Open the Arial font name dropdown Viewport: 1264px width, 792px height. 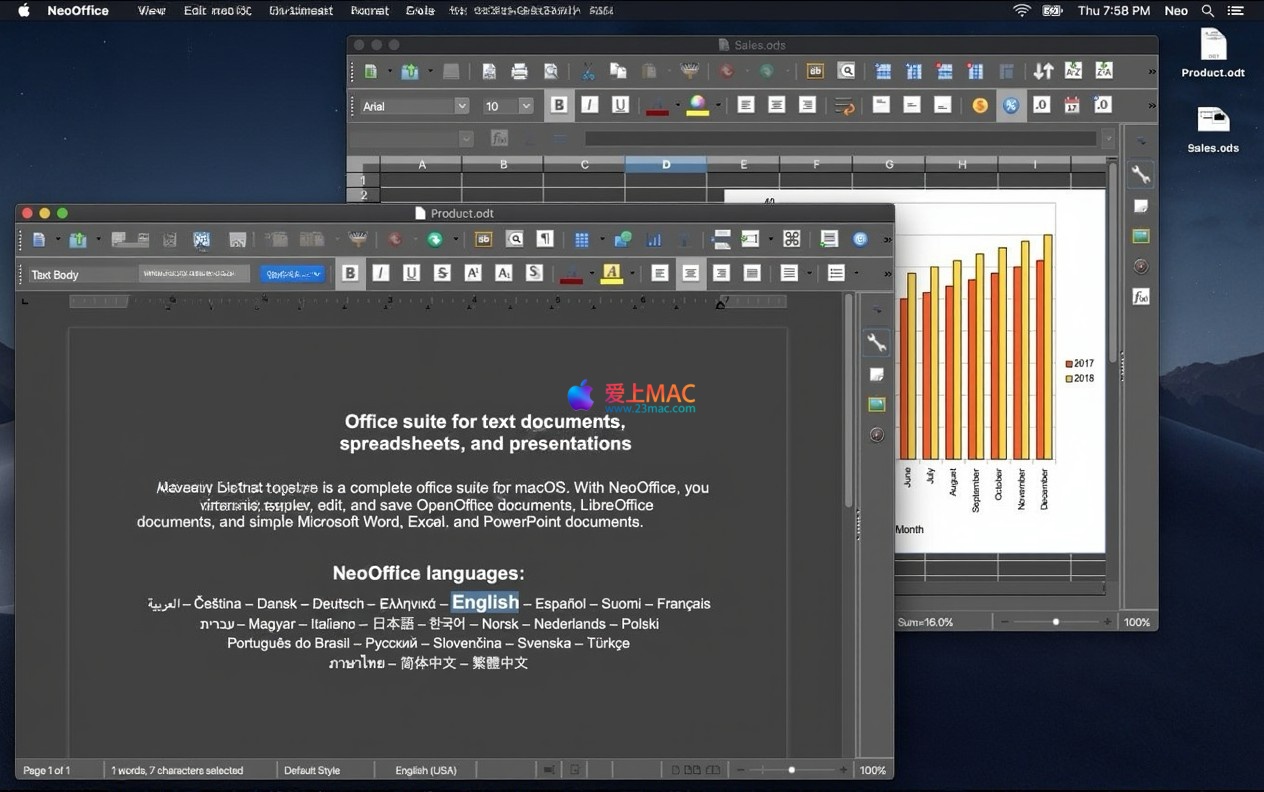coord(461,106)
